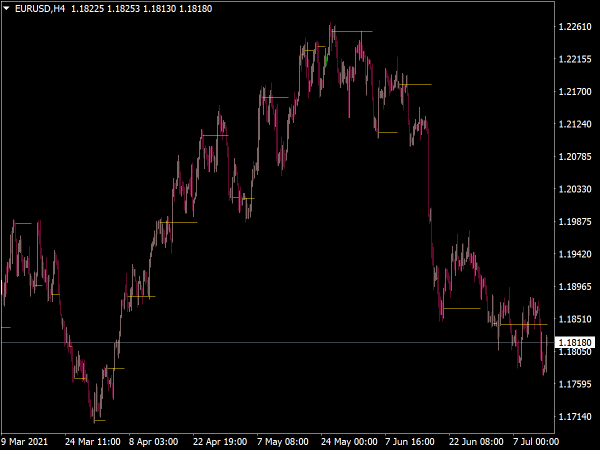Select the current price label 1.18180
This screenshot has width=600, height=450.
tap(575, 342)
